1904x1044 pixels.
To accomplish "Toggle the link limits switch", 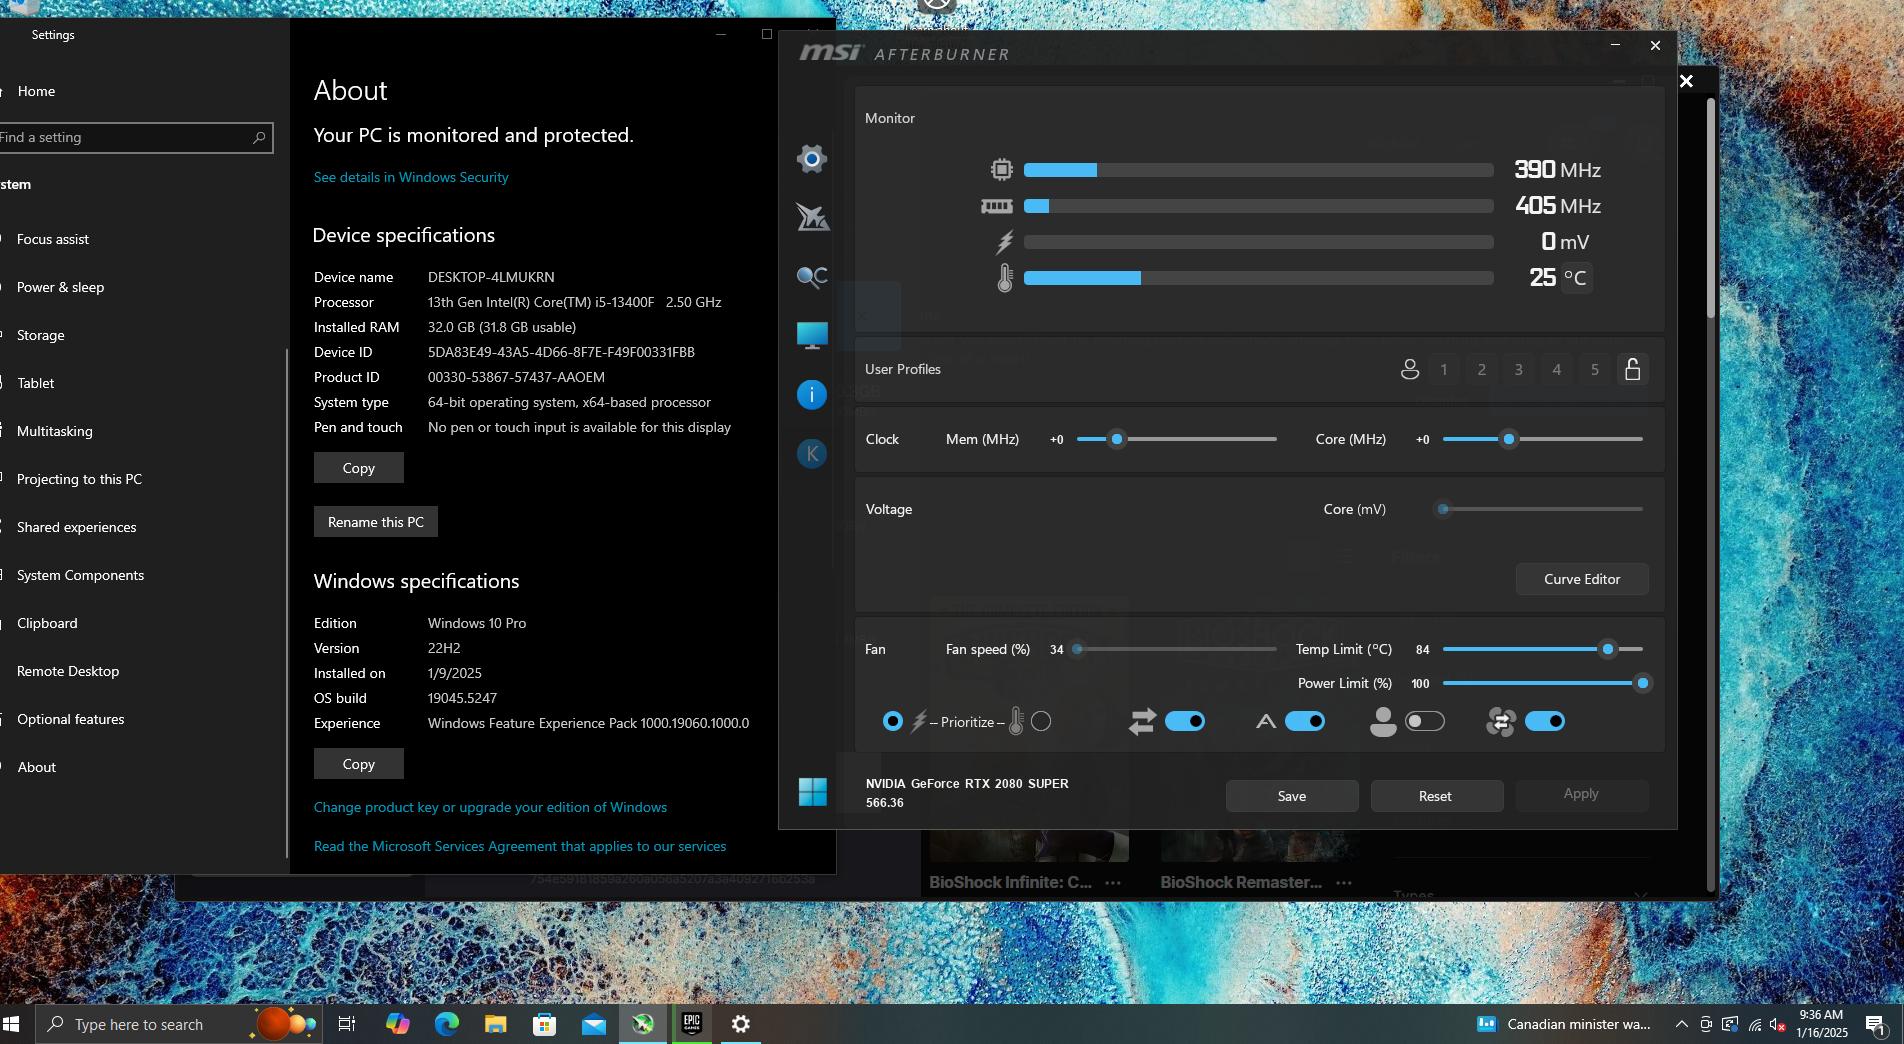I will pos(1185,722).
